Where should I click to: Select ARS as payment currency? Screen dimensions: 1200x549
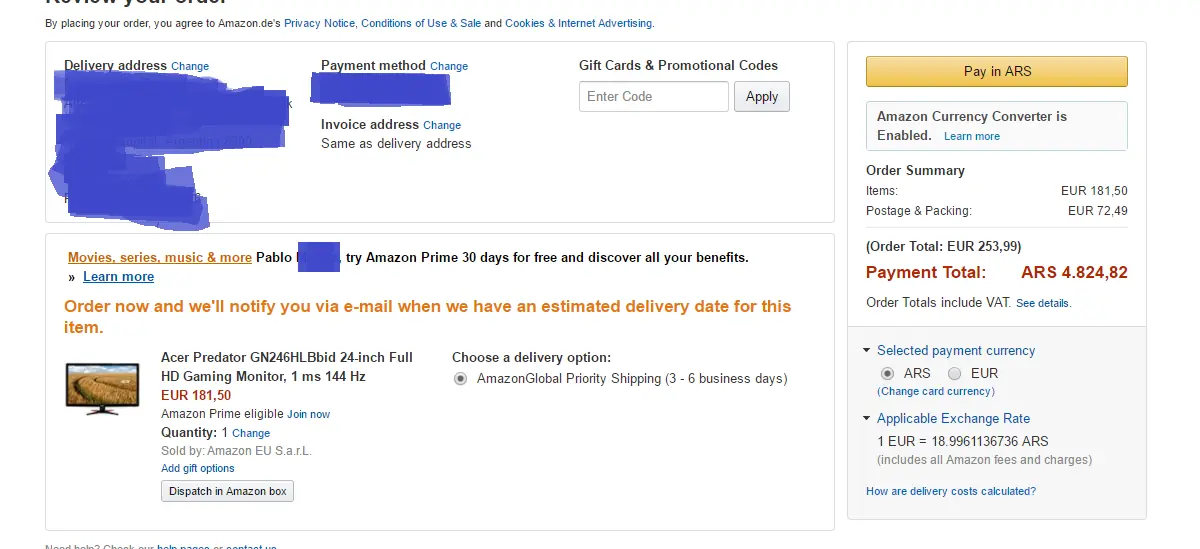tap(887, 373)
